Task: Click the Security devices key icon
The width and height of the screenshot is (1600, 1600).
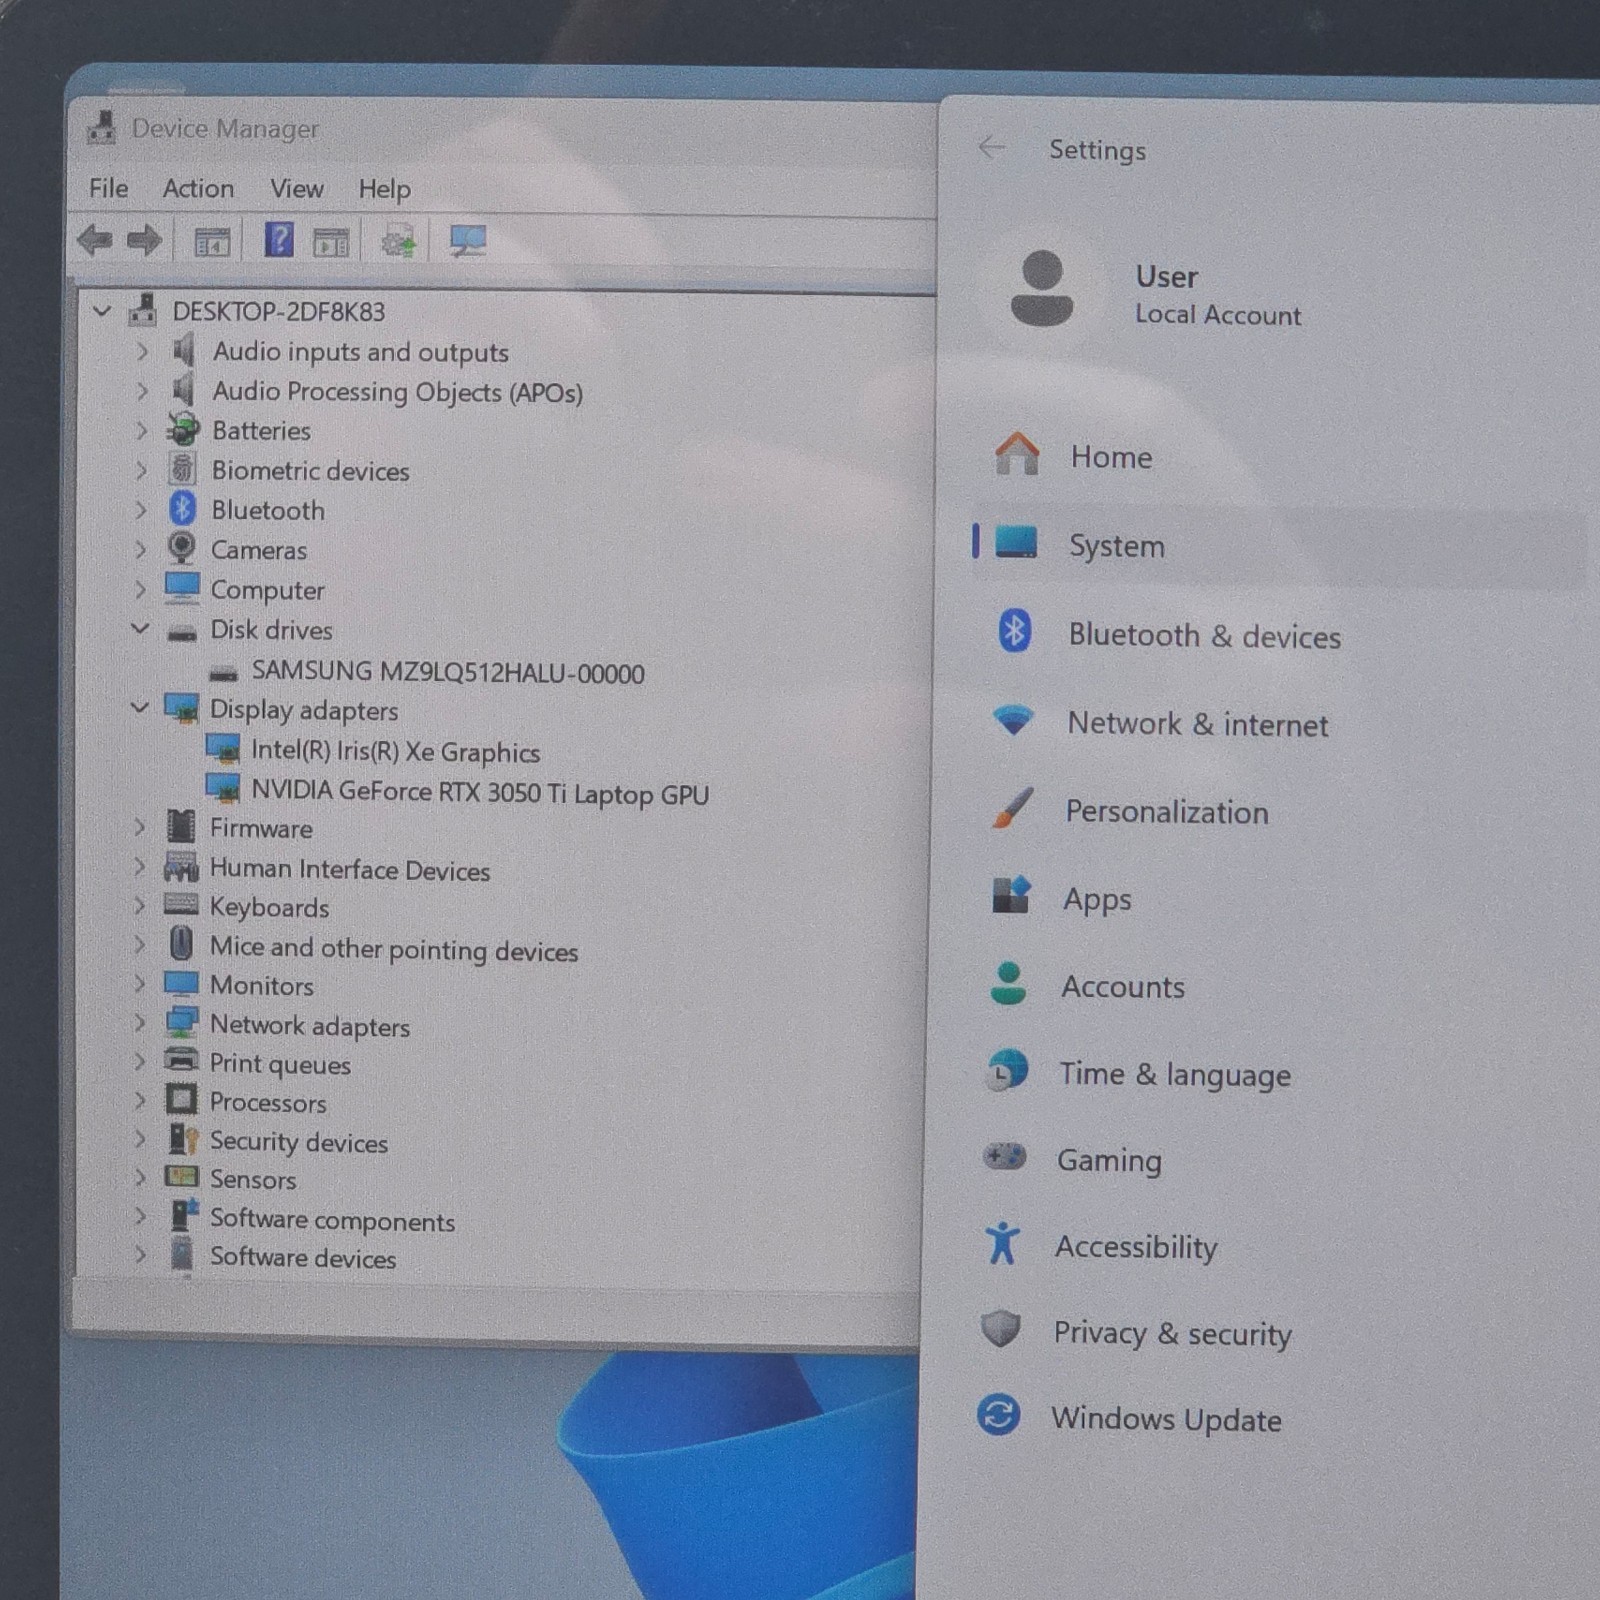Action: (x=183, y=1139)
